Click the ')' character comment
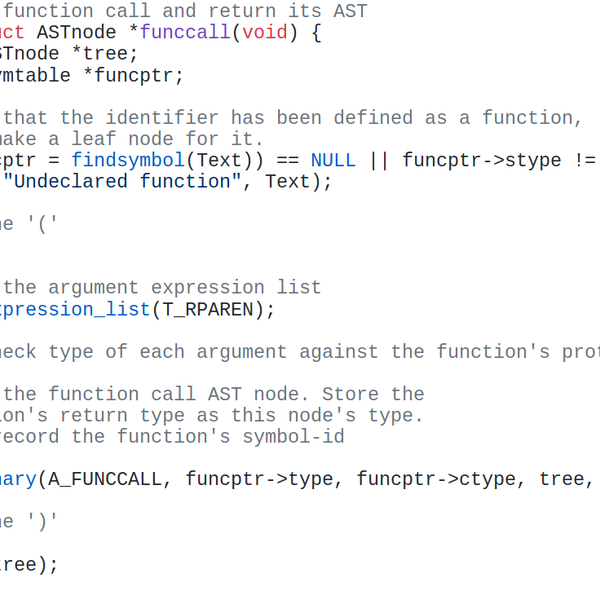The height and width of the screenshot is (600, 600). [x=42, y=522]
